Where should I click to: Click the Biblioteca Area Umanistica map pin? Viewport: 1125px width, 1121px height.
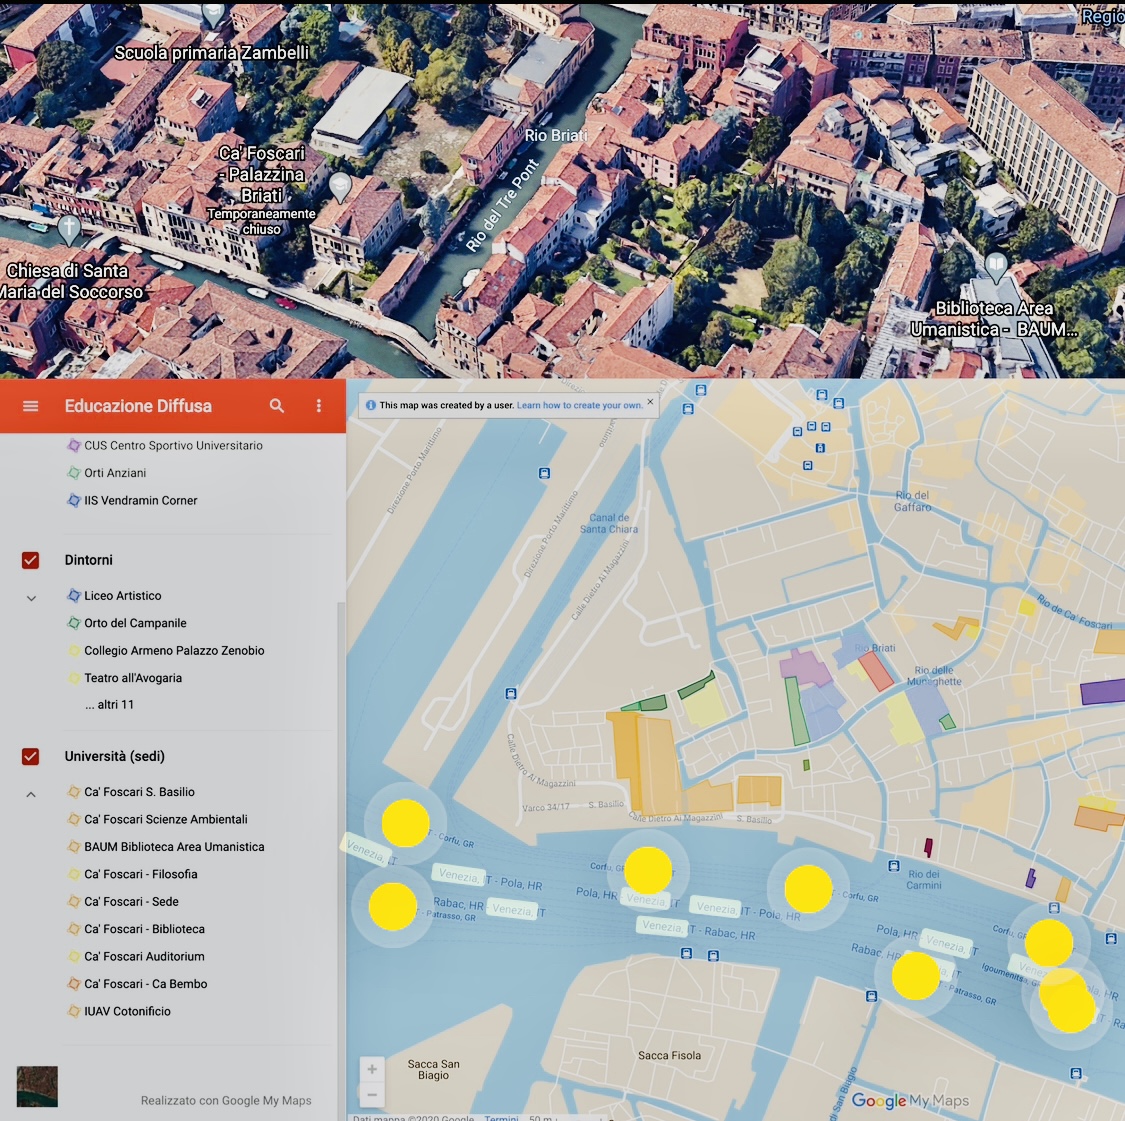point(995,266)
